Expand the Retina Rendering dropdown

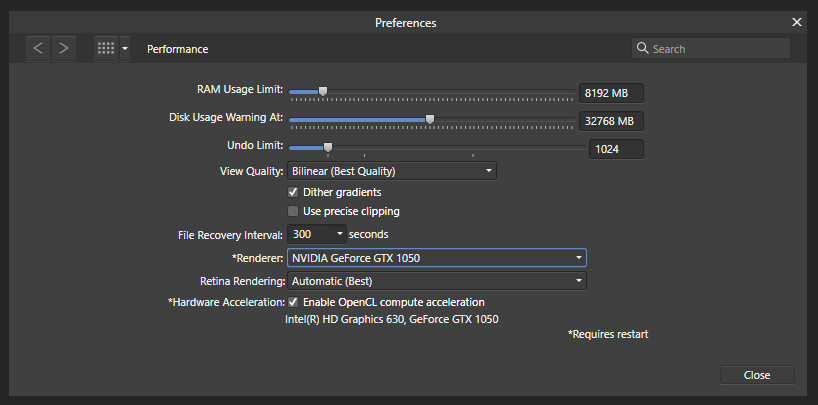[x=437, y=281]
